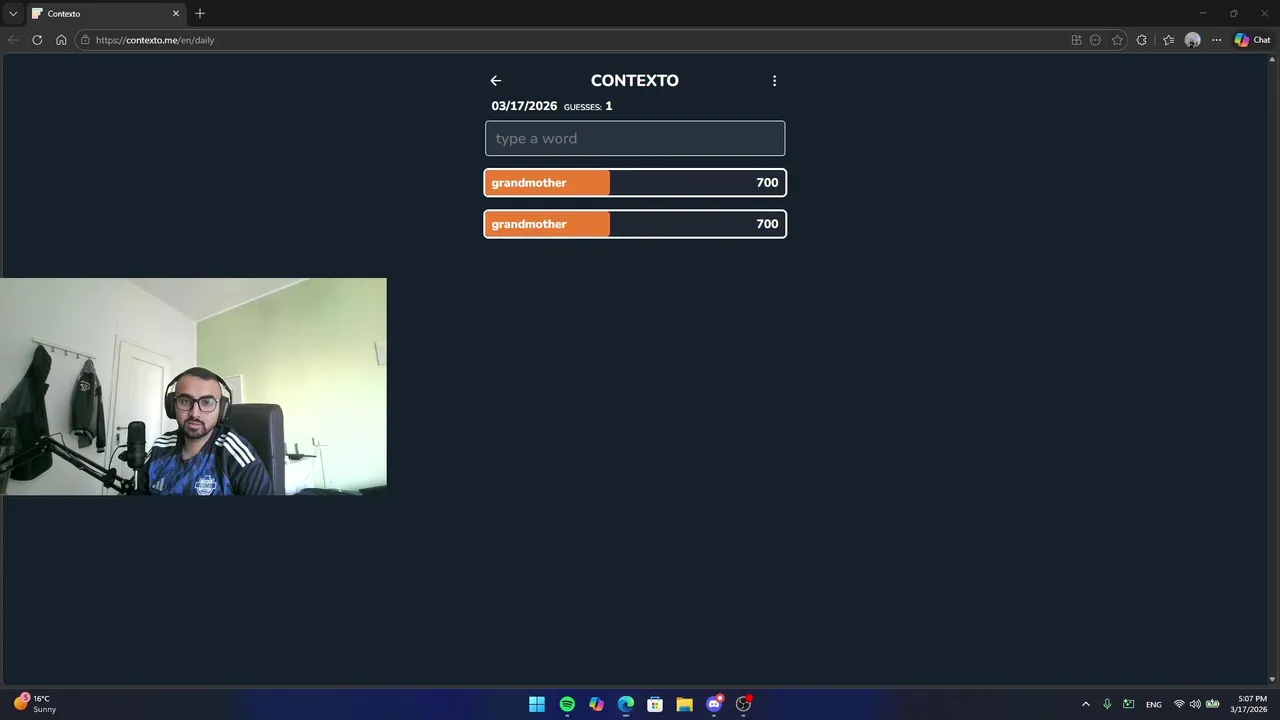The width and height of the screenshot is (1280, 720).
Task: Open the tab actions dropdown
Action: click(x=13, y=13)
